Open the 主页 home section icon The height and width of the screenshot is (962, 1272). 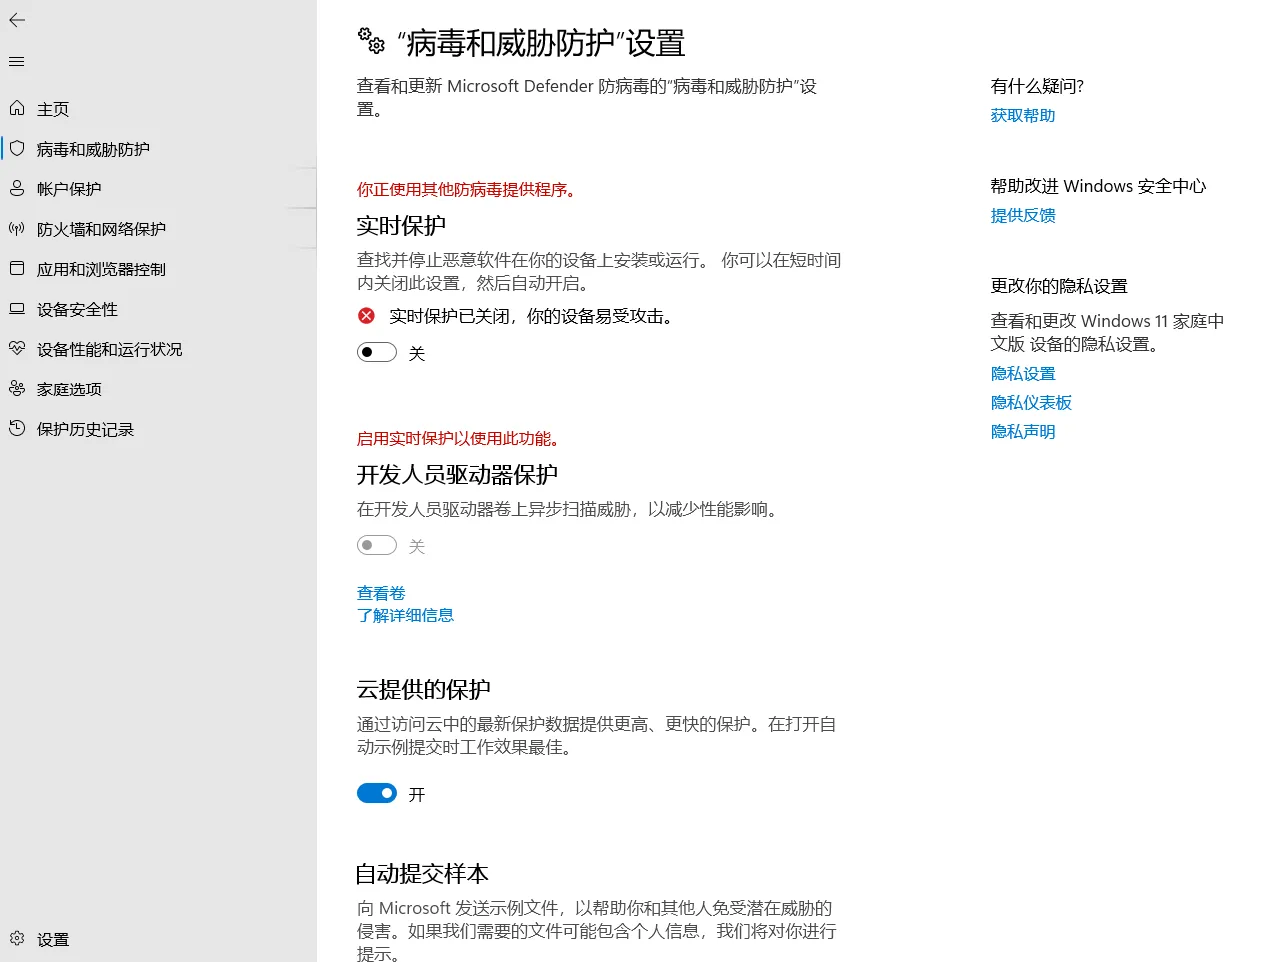15,108
